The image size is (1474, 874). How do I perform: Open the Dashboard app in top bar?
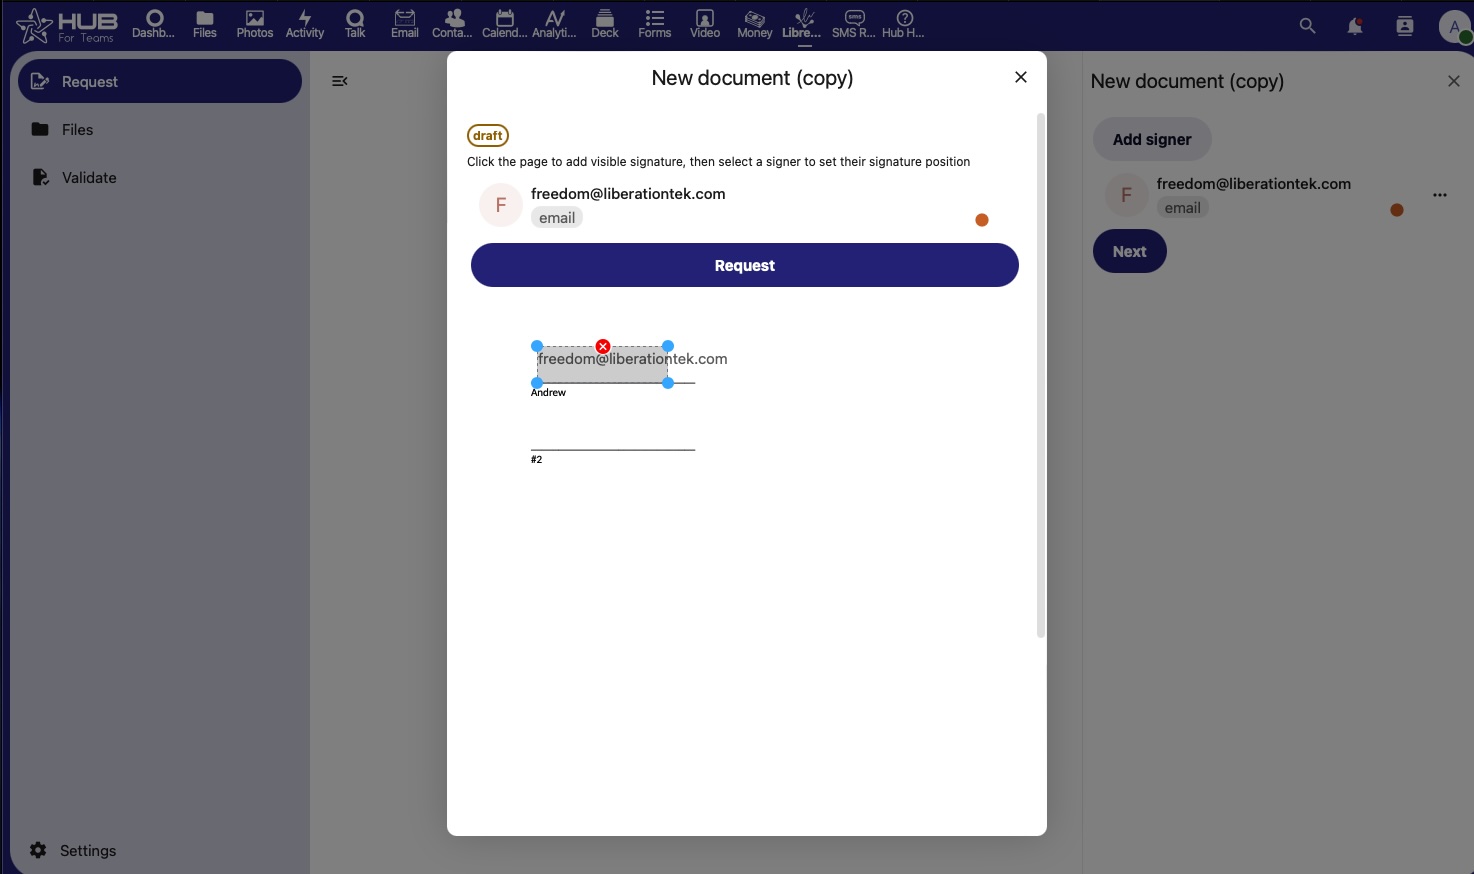click(x=154, y=24)
